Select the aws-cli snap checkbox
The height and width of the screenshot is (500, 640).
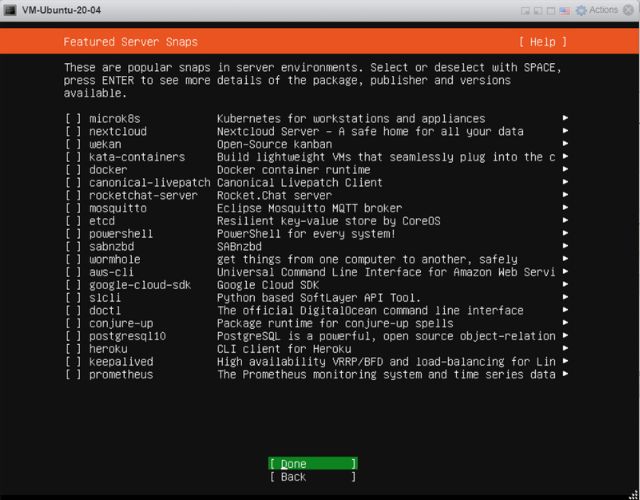[x=73, y=272]
